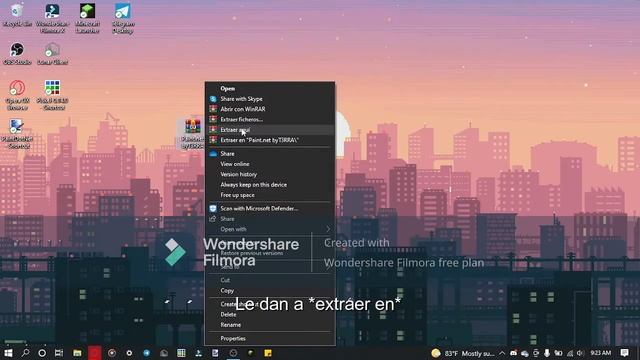Choose Extraer ficheros... option

(270, 120)
